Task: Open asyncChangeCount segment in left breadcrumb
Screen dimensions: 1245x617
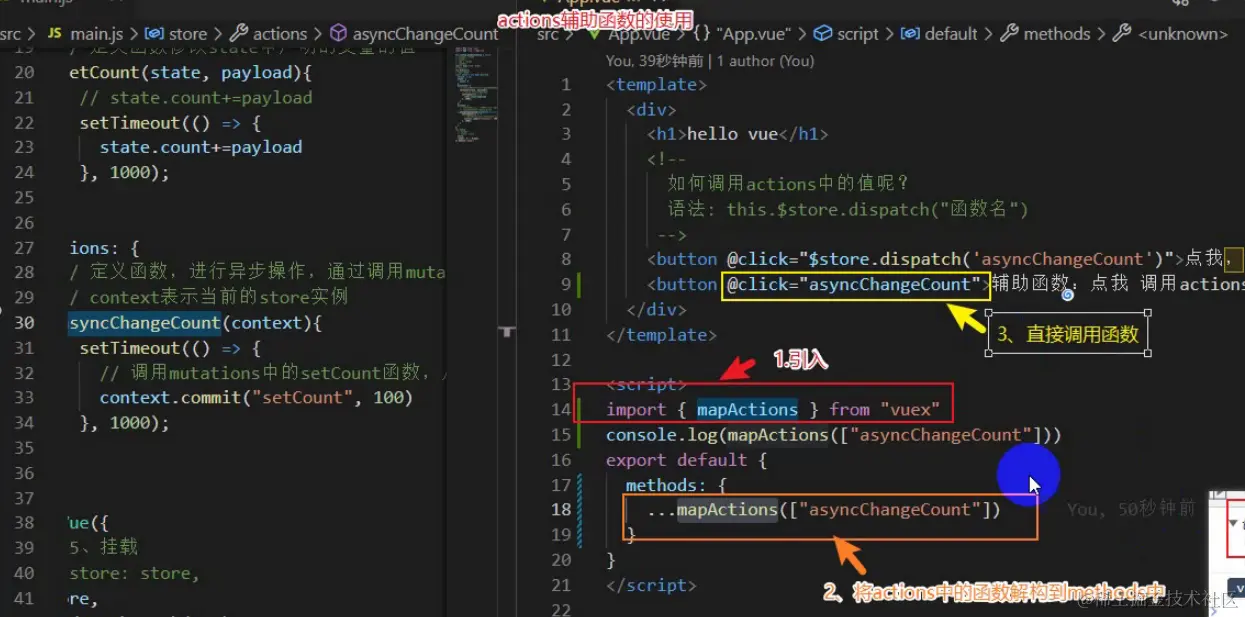Action: click(425, 34)
